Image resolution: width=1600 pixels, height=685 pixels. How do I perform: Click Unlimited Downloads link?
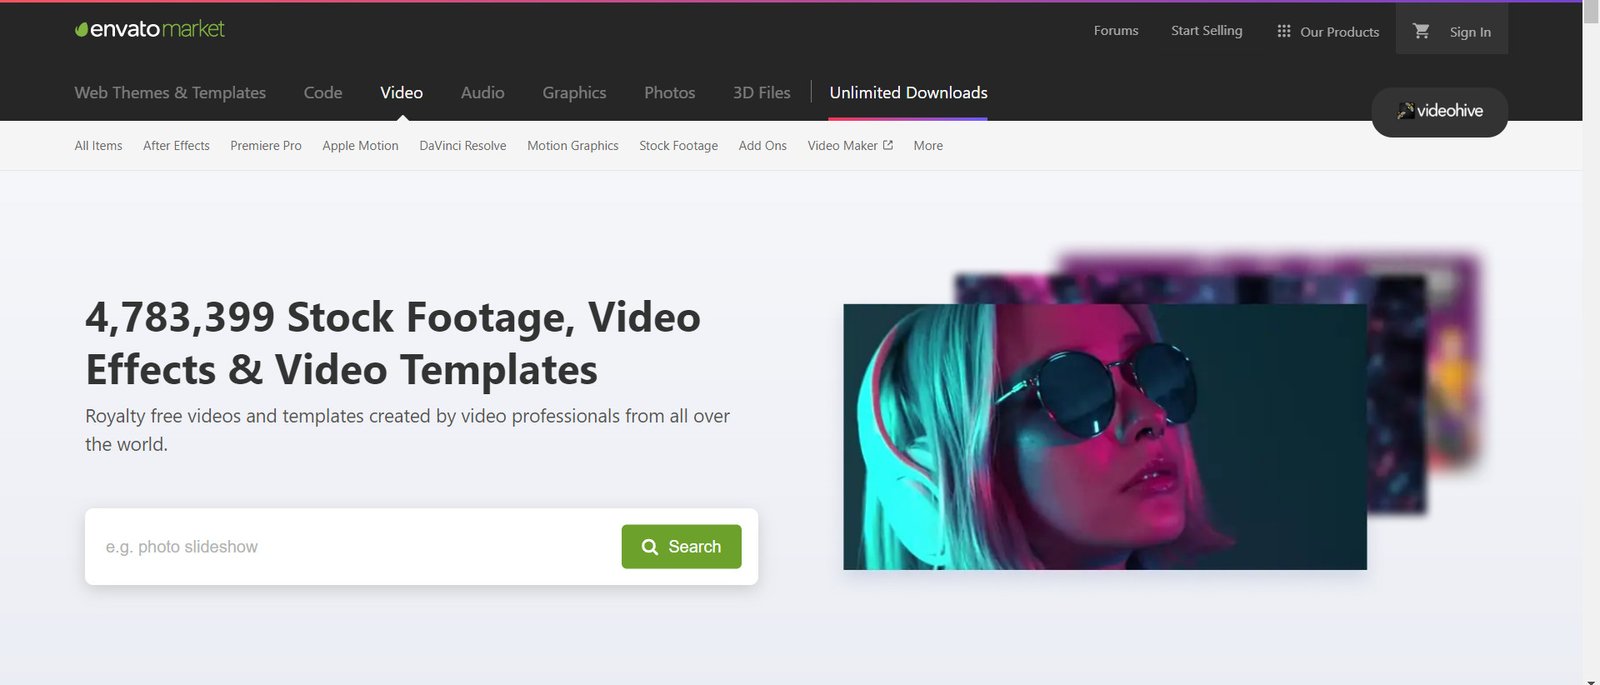click(x=908, y=93)
